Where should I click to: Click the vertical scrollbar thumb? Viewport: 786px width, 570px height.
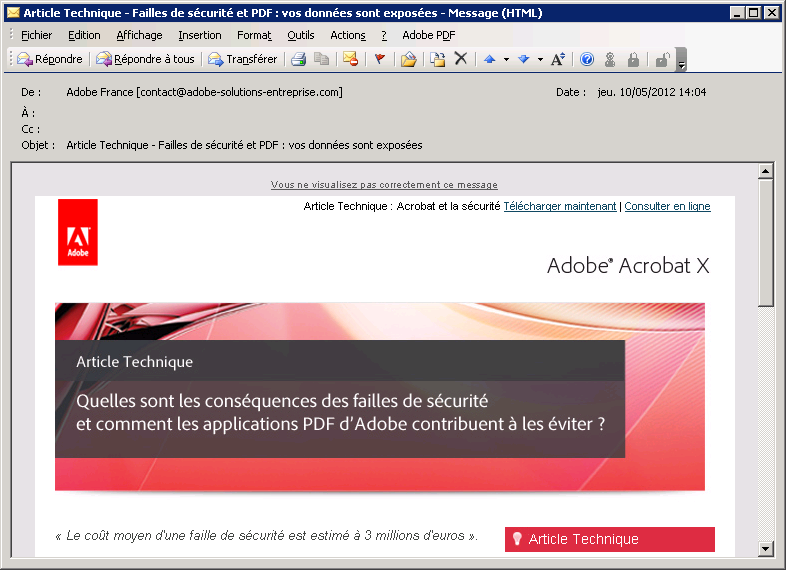point(765,243)
